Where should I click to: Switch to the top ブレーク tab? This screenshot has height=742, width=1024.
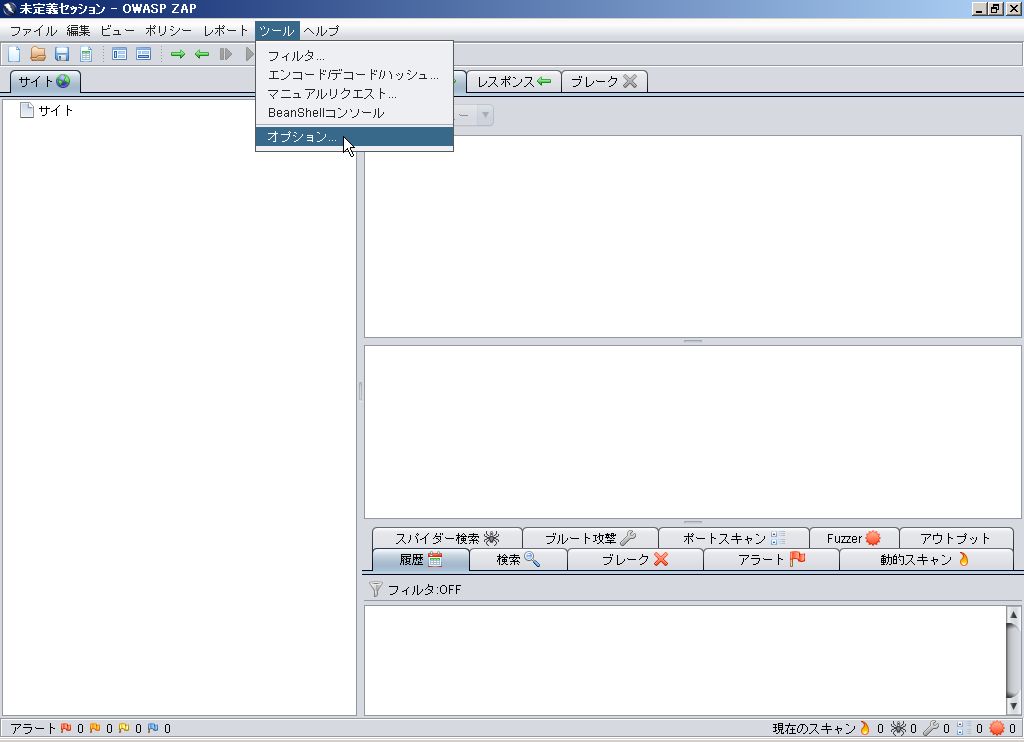click(604, 82)
